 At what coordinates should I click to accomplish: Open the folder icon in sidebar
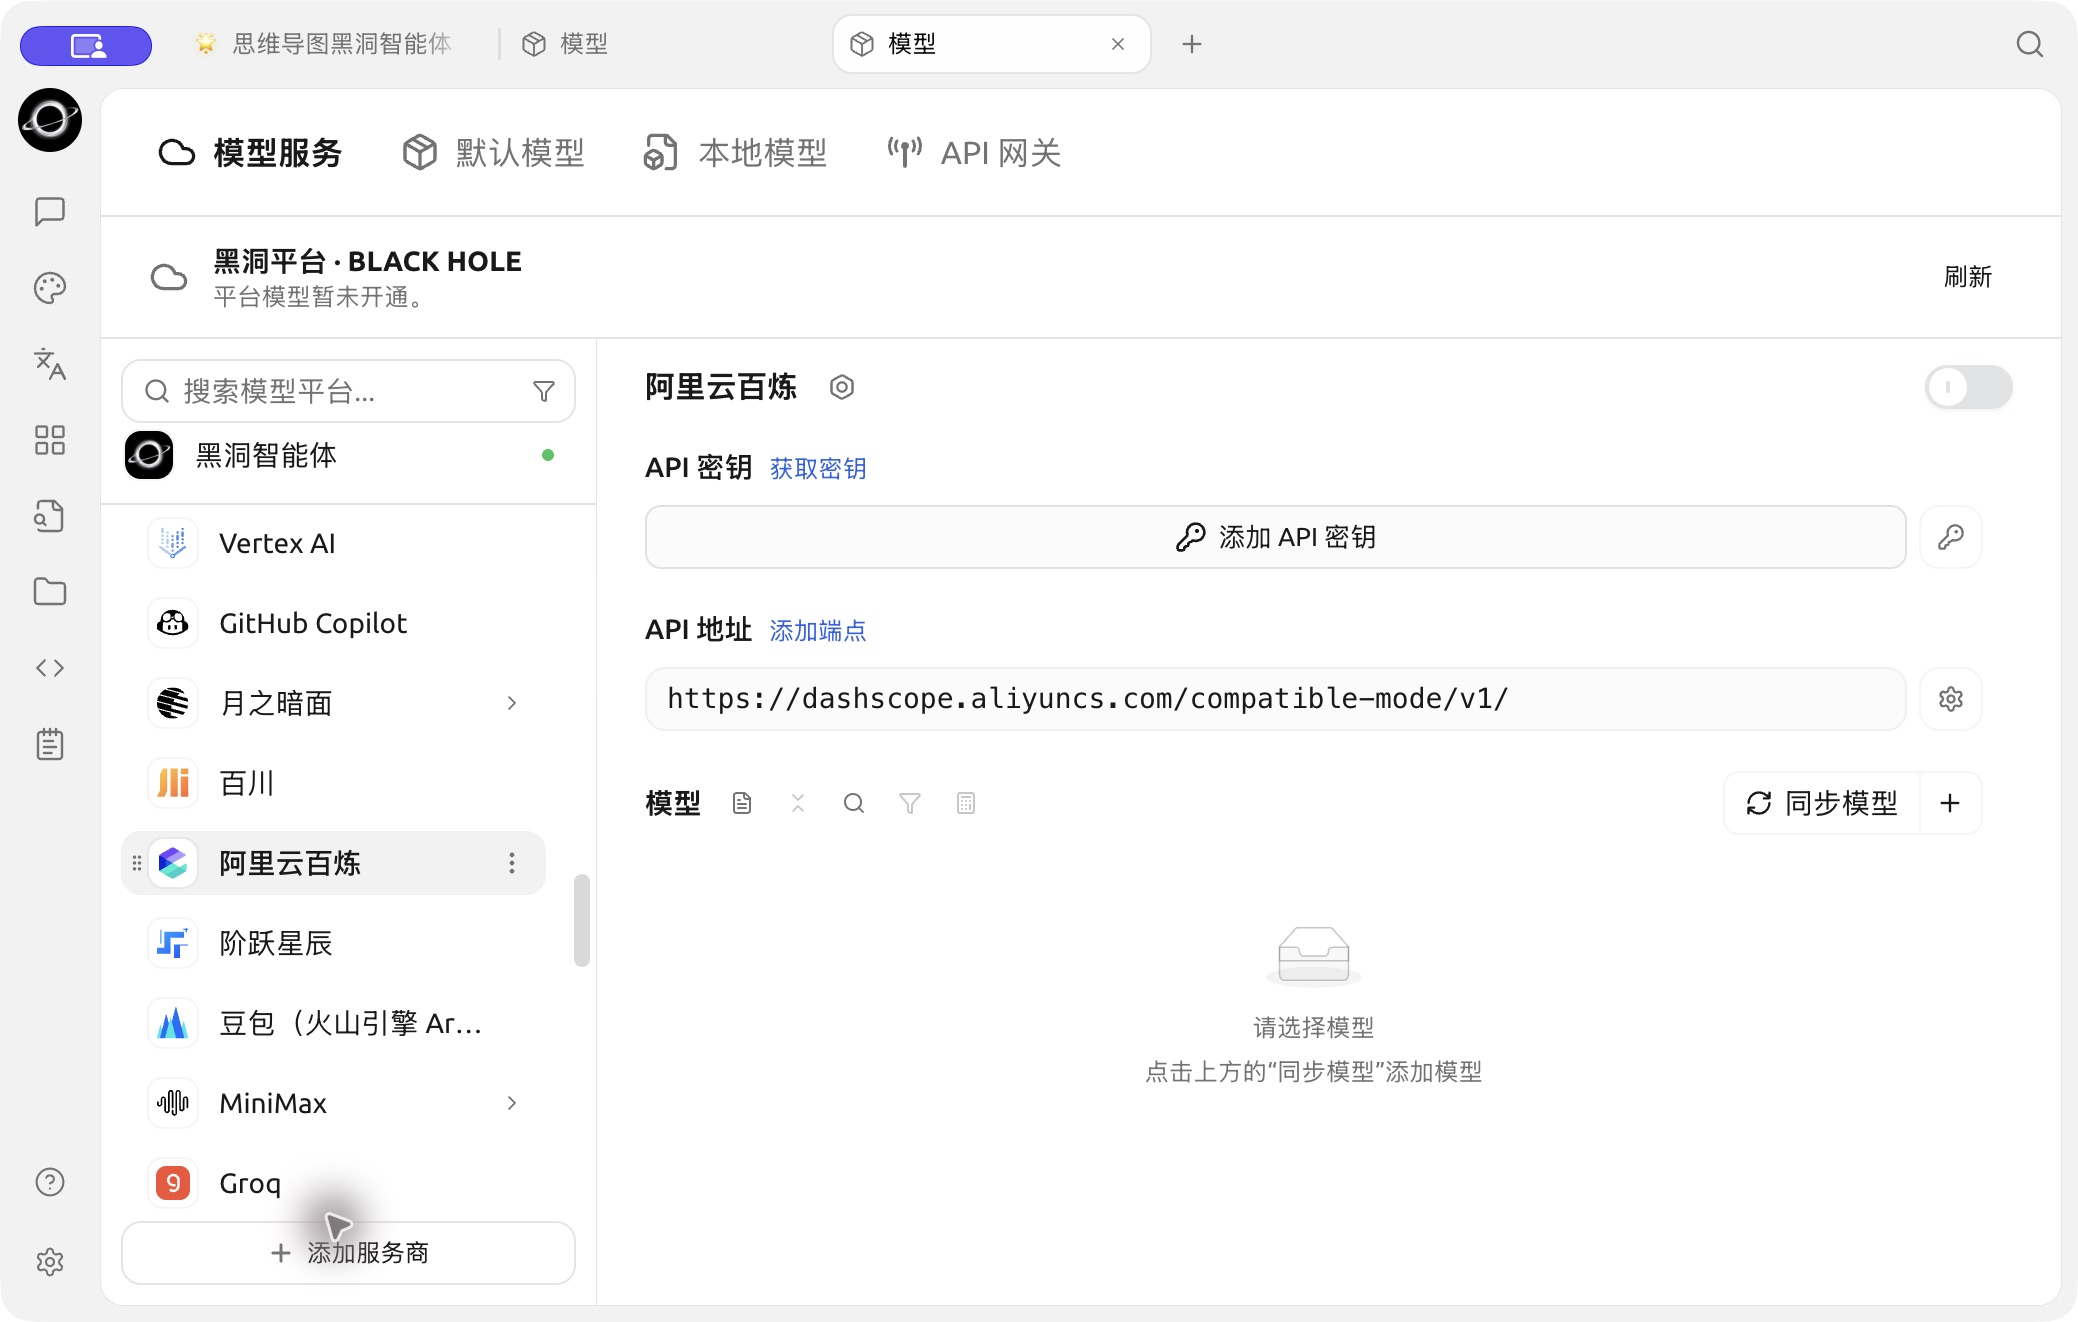[50, 592]
